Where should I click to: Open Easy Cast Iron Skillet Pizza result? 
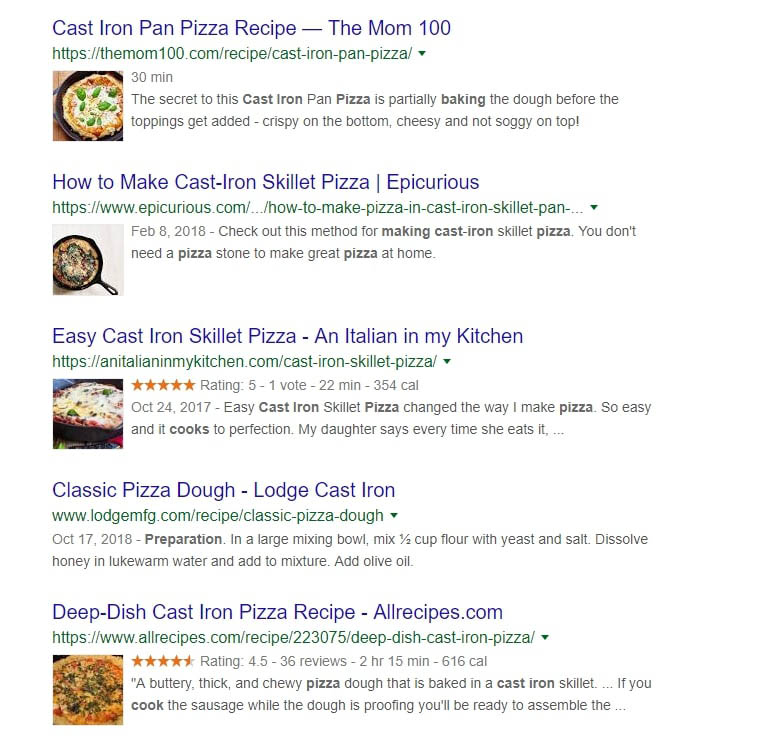(287, 336)
